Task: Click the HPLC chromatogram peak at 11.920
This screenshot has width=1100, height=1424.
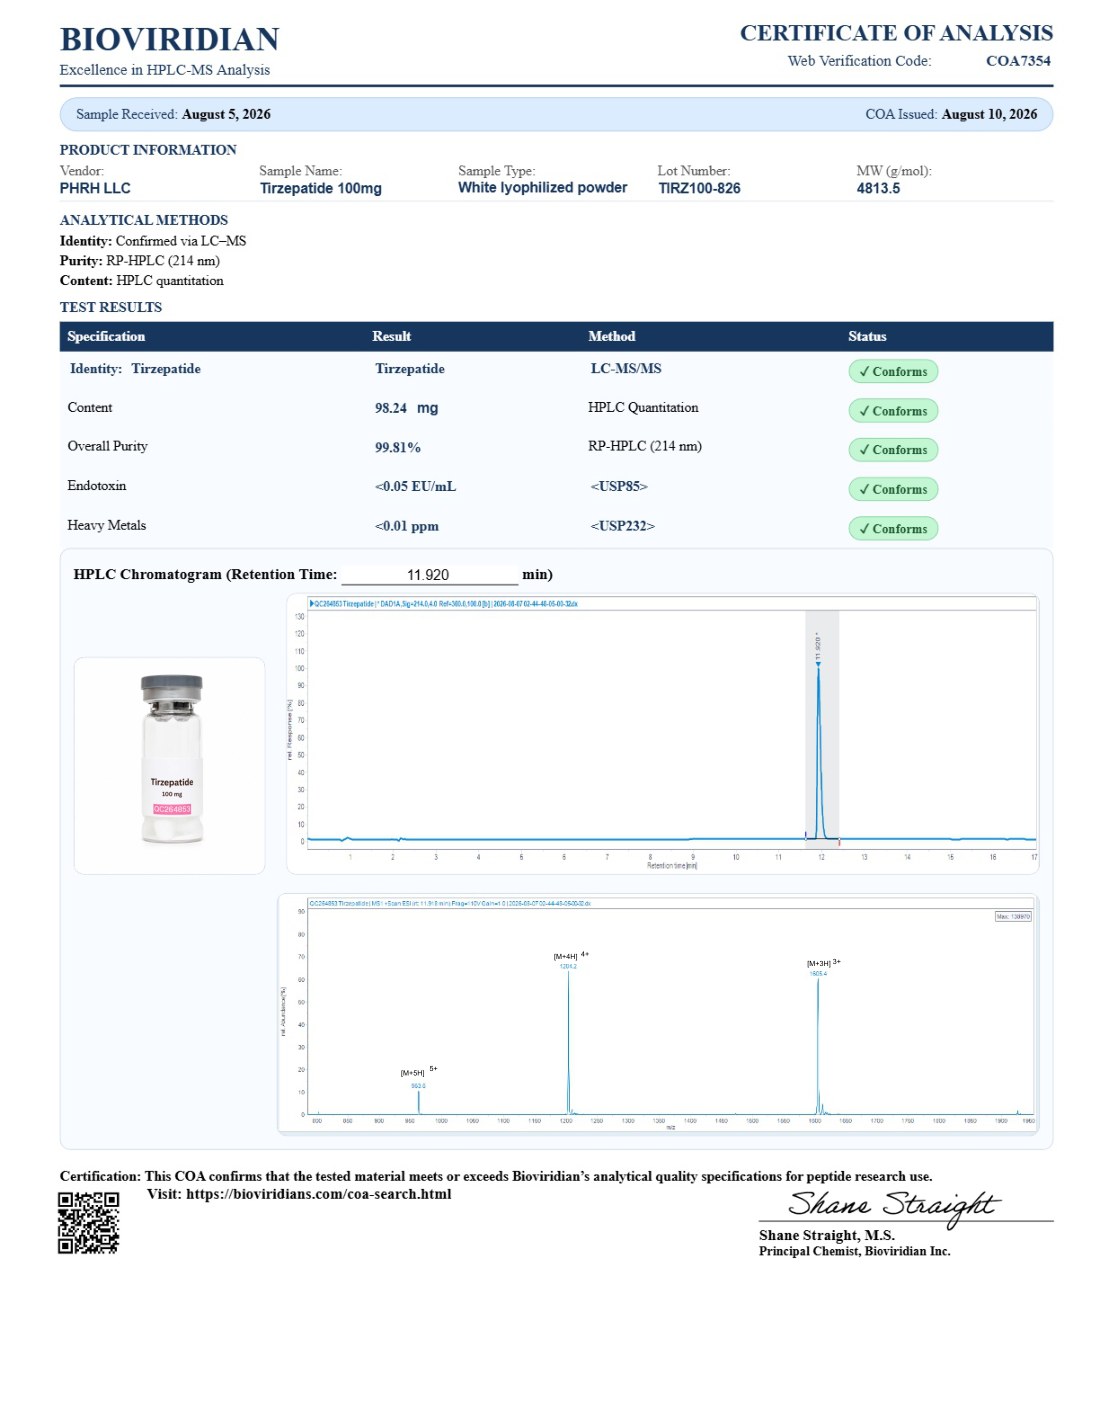Action: click(x=819, y=750)
